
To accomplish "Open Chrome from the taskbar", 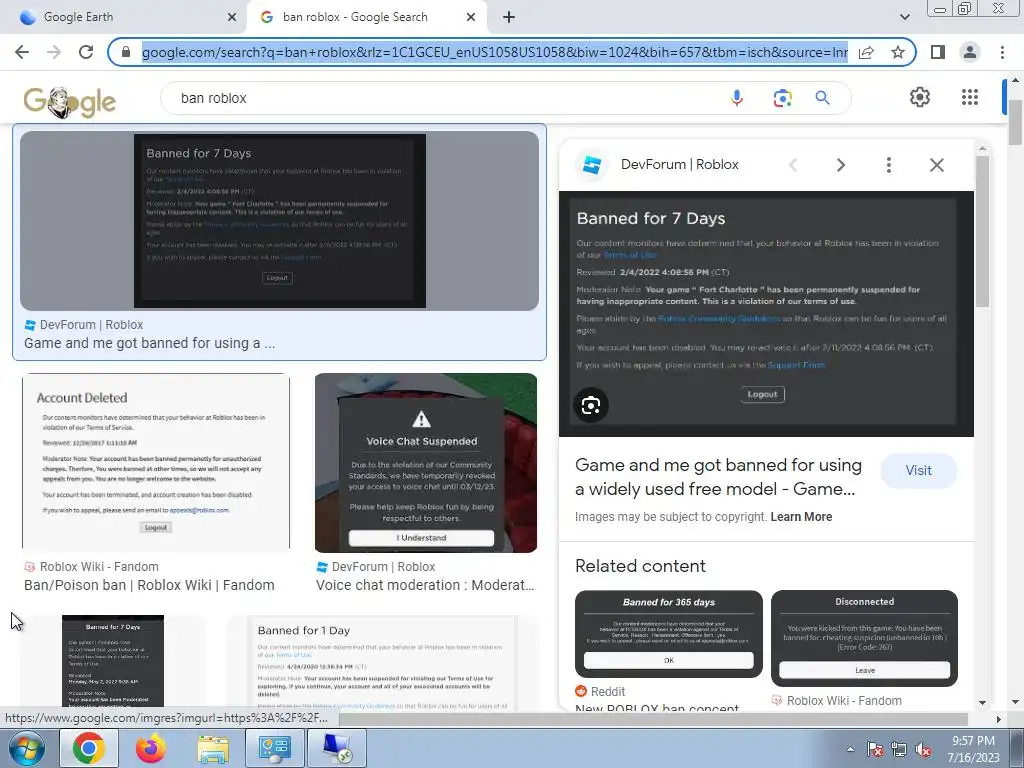I will coord(89,748).
